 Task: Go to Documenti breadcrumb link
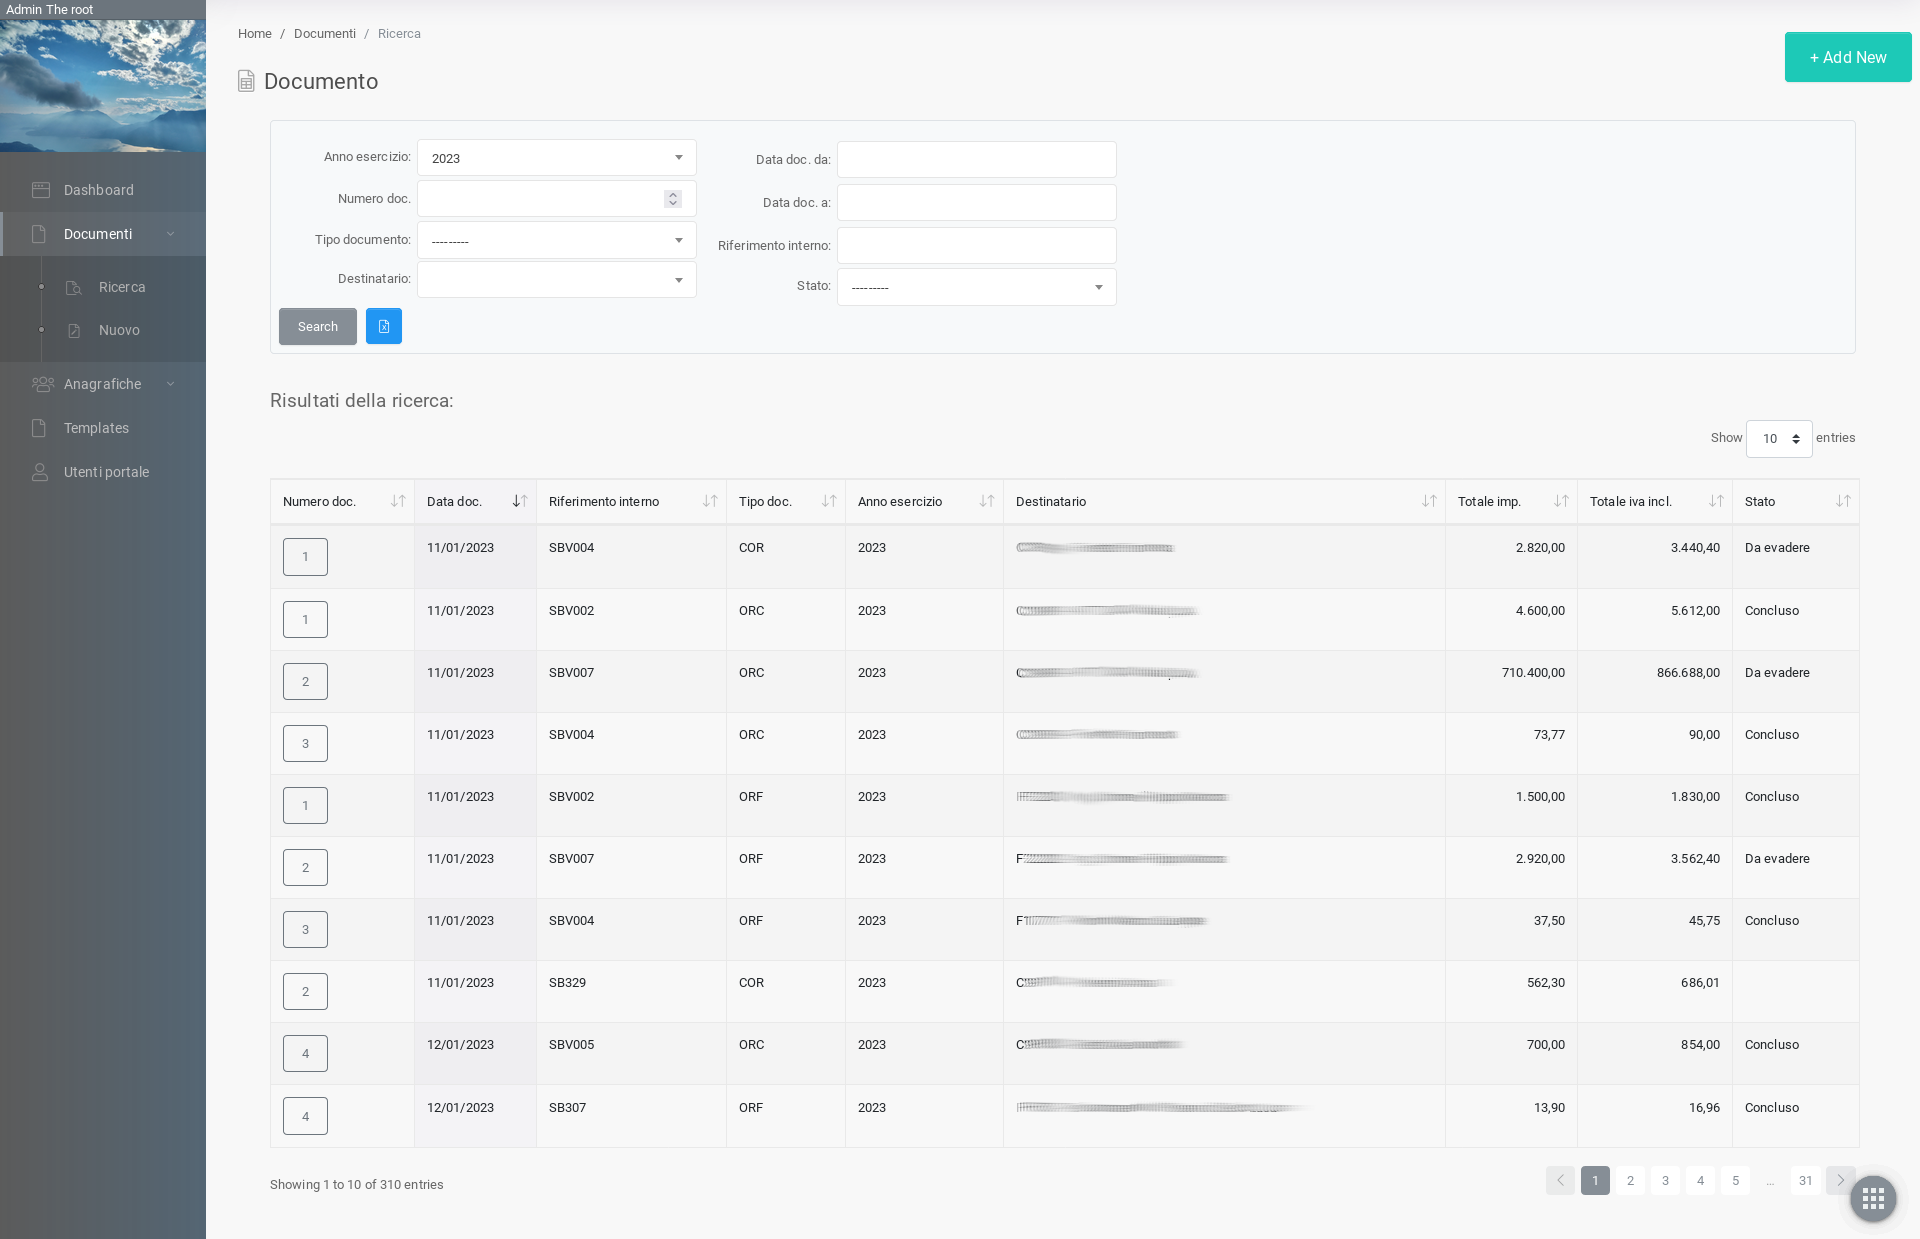[x=325, y=34]
